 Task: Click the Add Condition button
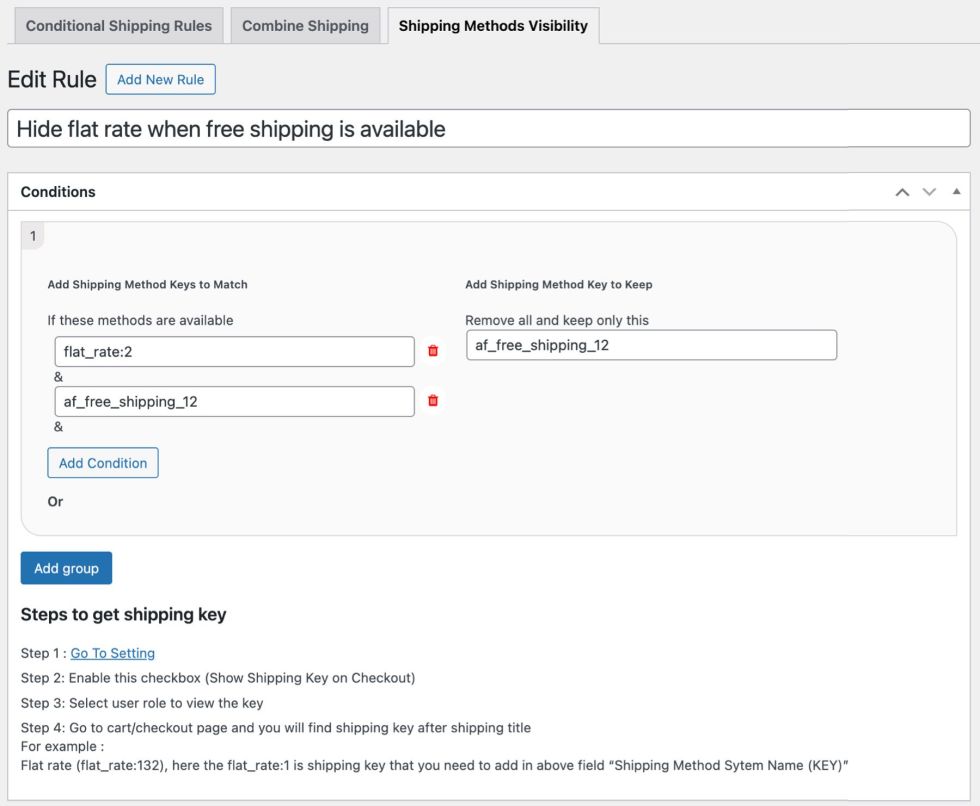(x=103, y=463)
